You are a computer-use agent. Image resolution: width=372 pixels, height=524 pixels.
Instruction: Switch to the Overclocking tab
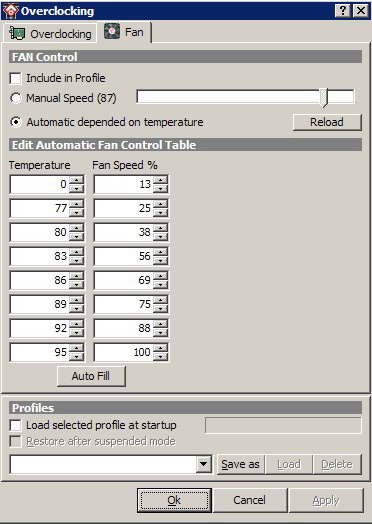point(50,34)
